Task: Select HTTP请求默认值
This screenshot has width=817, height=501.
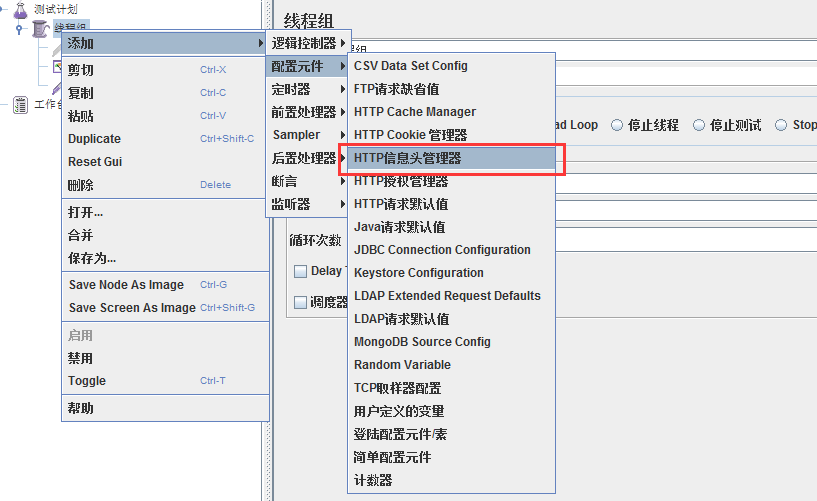Action: pos(451,204)
